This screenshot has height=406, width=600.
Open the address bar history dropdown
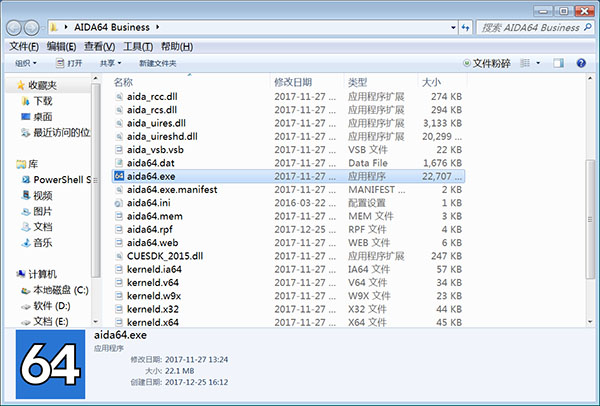[453, 28]
